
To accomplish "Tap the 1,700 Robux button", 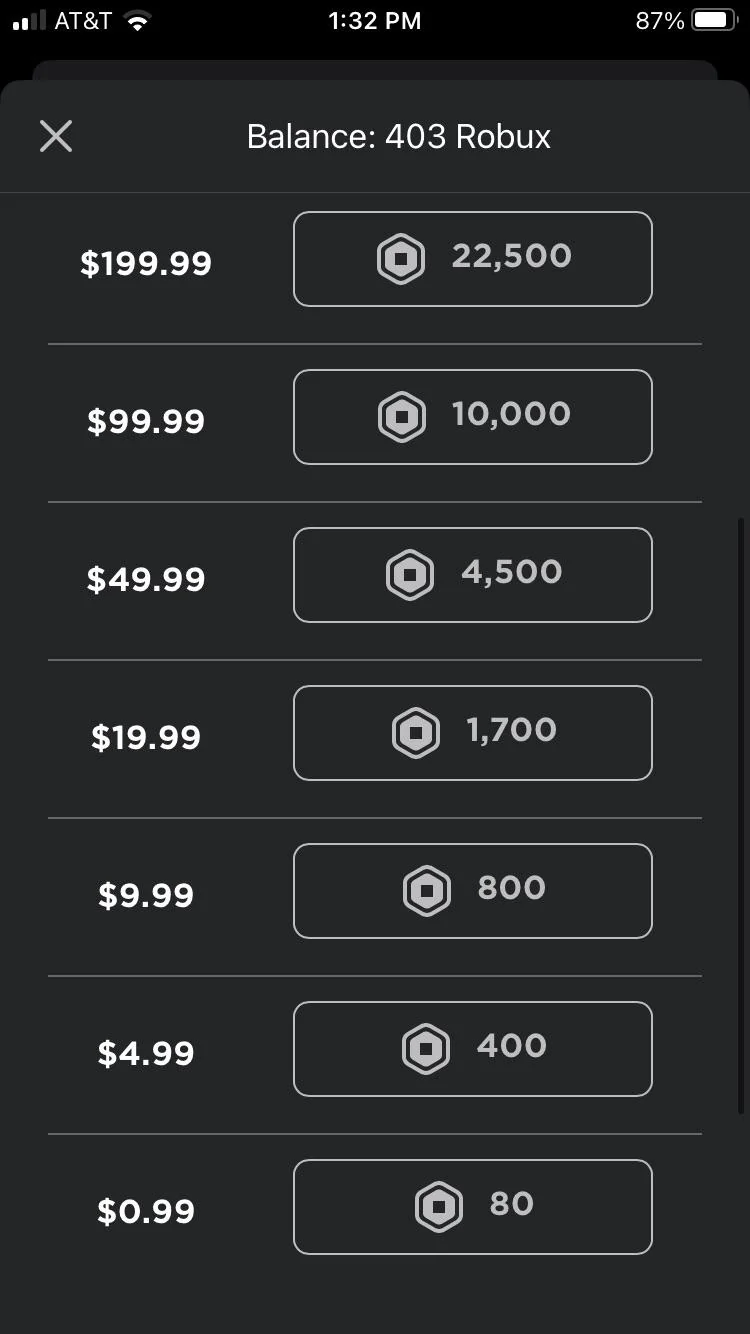I will tap(473, 733).
